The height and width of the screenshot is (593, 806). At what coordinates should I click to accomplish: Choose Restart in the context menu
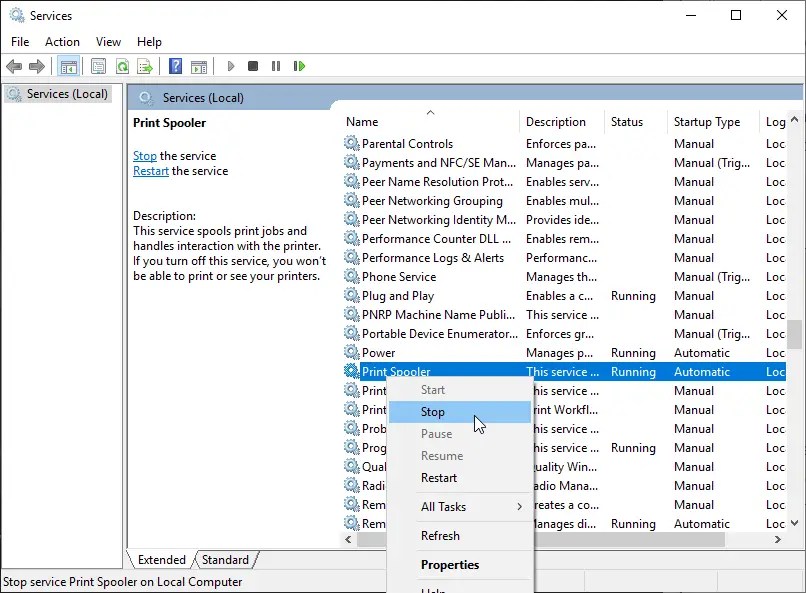(460, 478)
